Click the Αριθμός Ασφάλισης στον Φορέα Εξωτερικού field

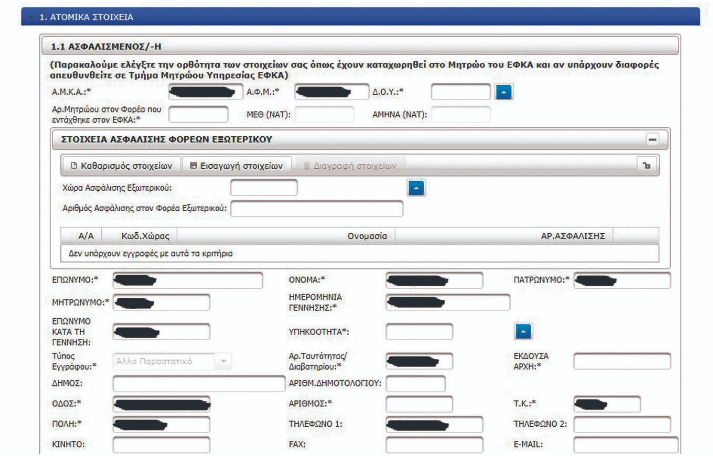[x=316, y=208]
